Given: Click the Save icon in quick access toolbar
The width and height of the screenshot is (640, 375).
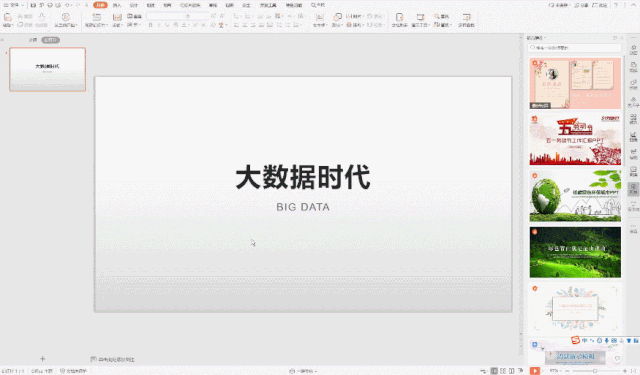Looking at the screenshot, I should pos(33,5).
